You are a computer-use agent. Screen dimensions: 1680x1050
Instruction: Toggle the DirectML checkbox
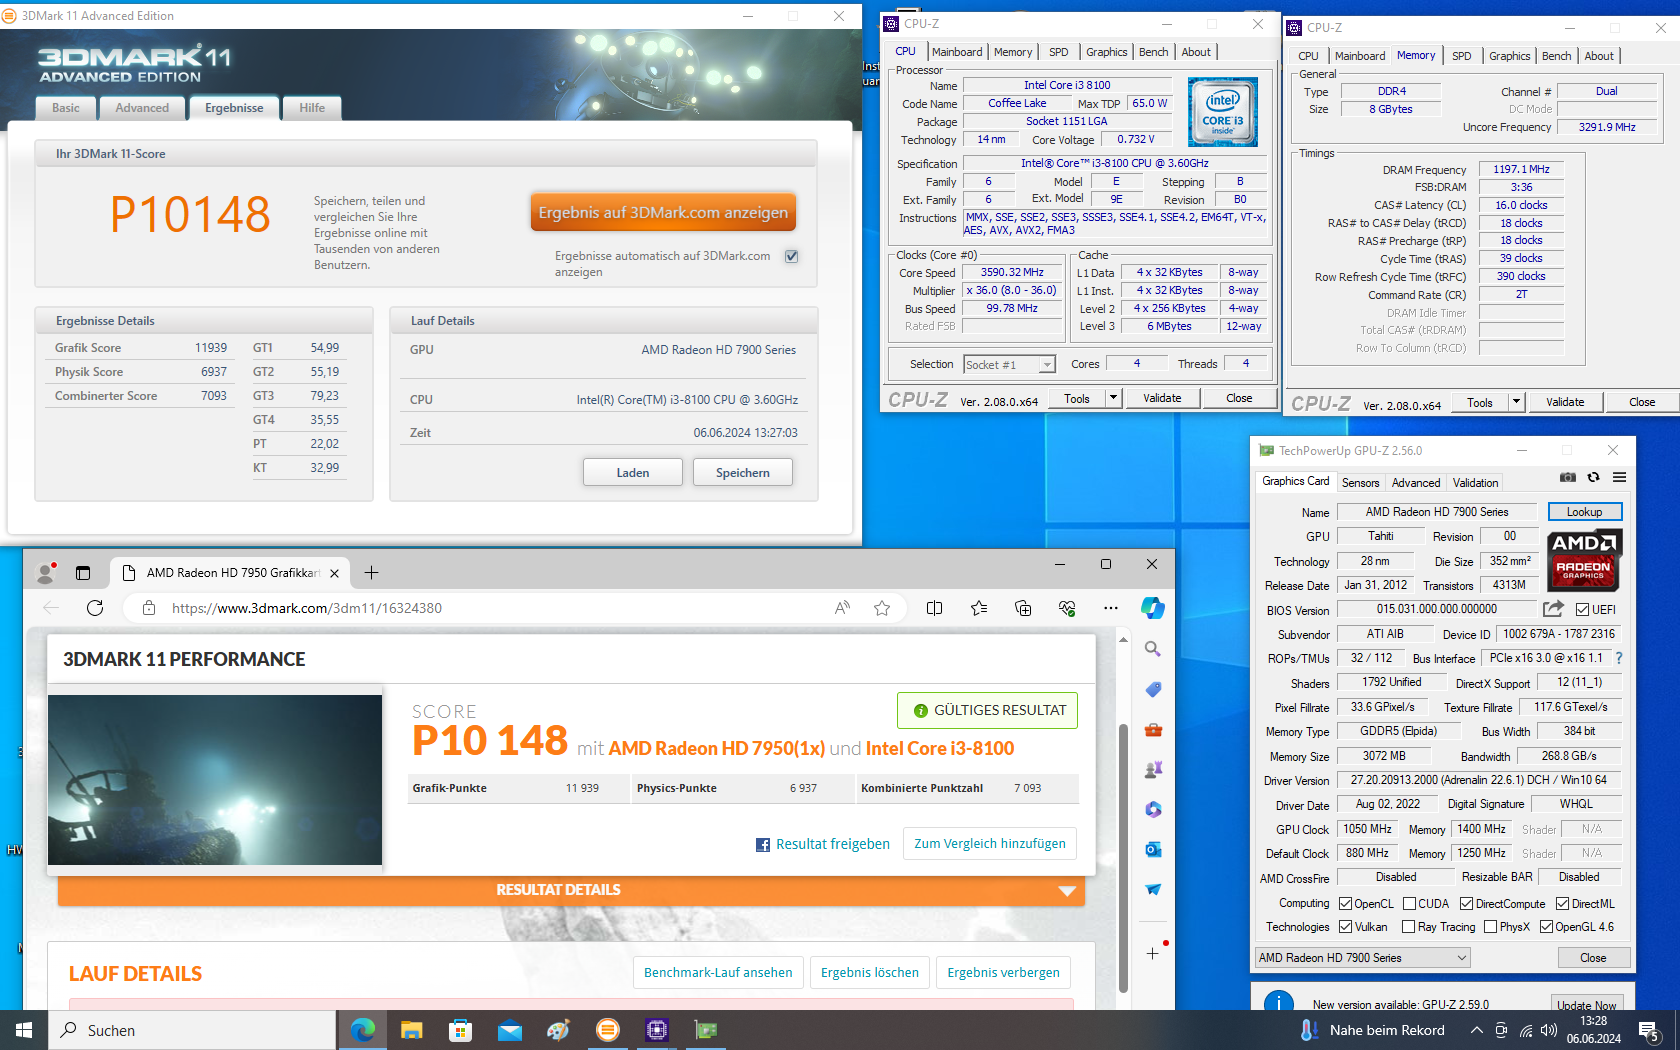pos(1562,903)
